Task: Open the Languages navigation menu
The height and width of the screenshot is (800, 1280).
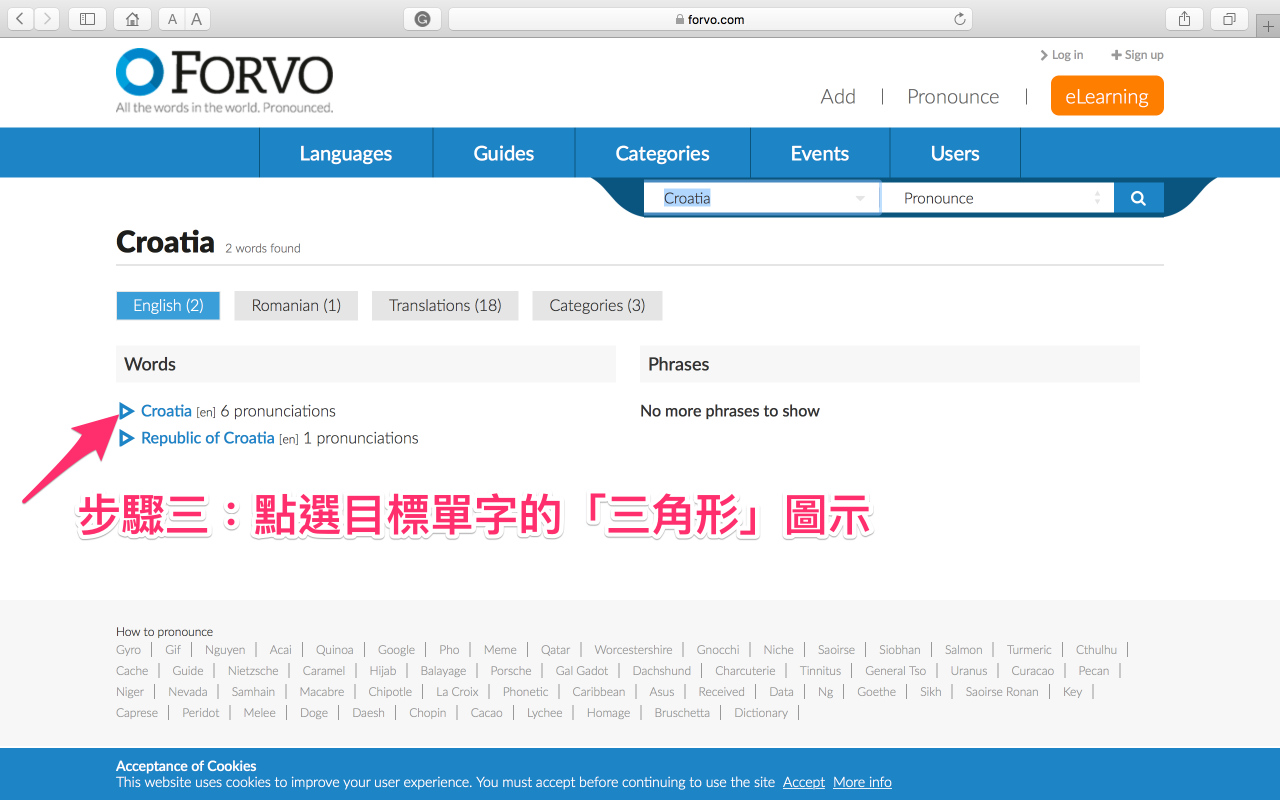Action: pyautogui.click(x=346, y=153)
